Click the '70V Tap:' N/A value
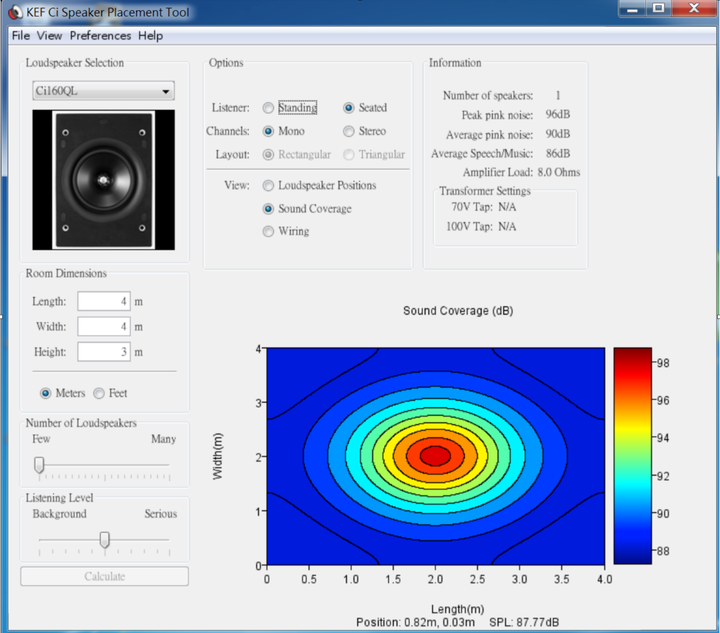Image resolution: width=720 pixels, height=633 pixels. (507, 207)
